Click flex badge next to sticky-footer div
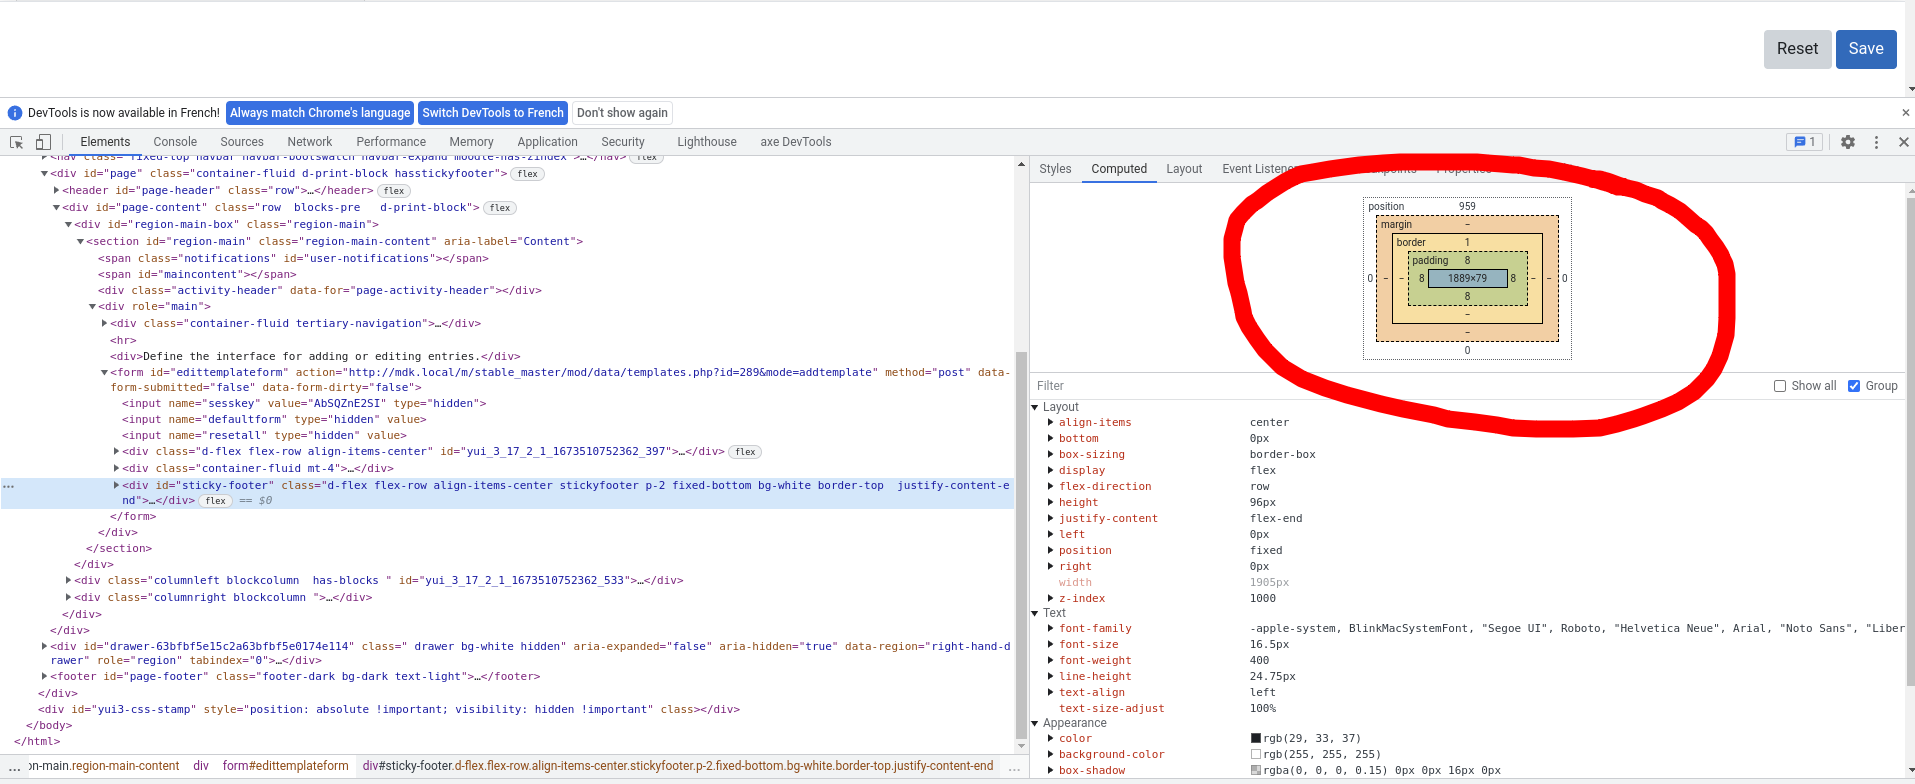 click(216, 501)
